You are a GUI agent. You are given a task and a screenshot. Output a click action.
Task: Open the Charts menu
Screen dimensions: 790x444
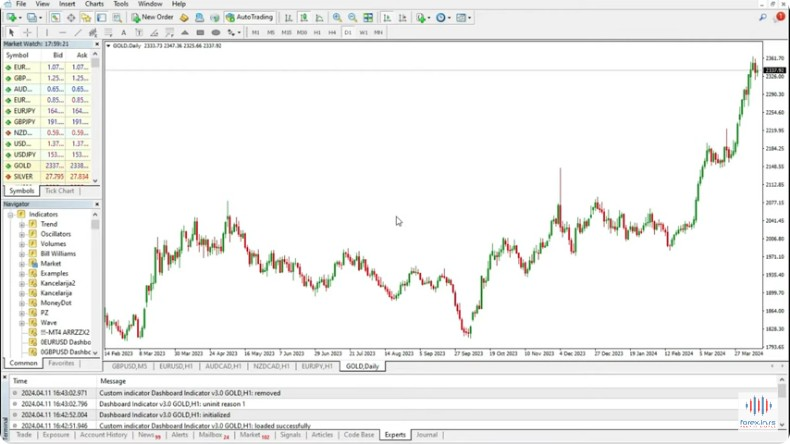coord(94,4)
